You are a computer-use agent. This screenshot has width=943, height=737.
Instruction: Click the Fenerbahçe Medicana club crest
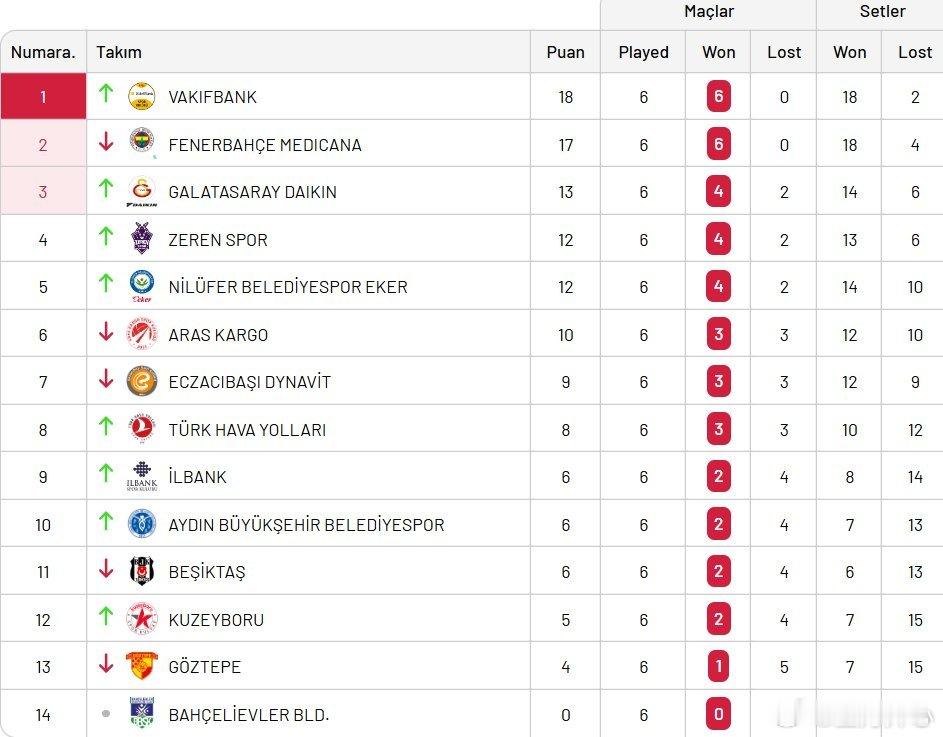click(142, 144)
